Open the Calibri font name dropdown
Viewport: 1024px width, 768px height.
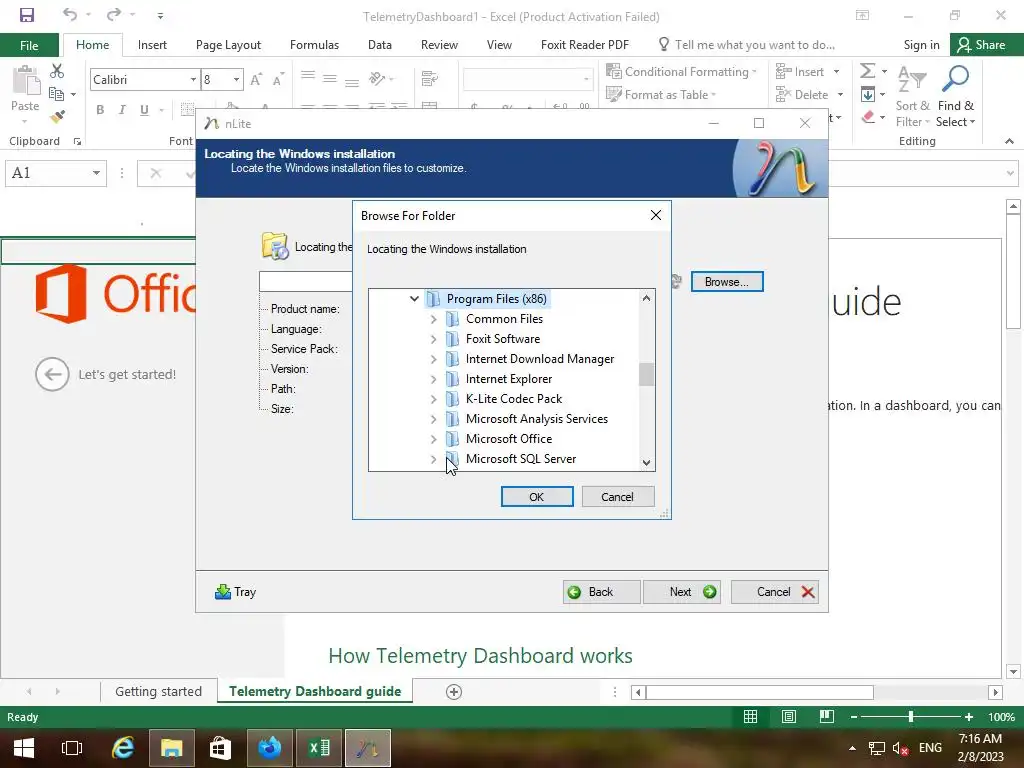pos(193,80)
